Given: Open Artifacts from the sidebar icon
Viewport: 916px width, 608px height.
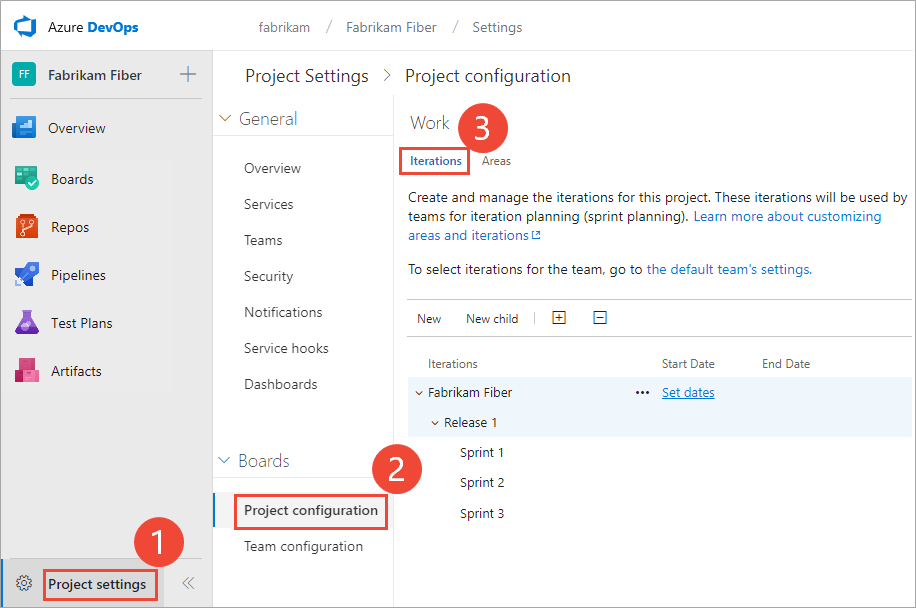Looking at the screenshot, I should coord(26,371).
